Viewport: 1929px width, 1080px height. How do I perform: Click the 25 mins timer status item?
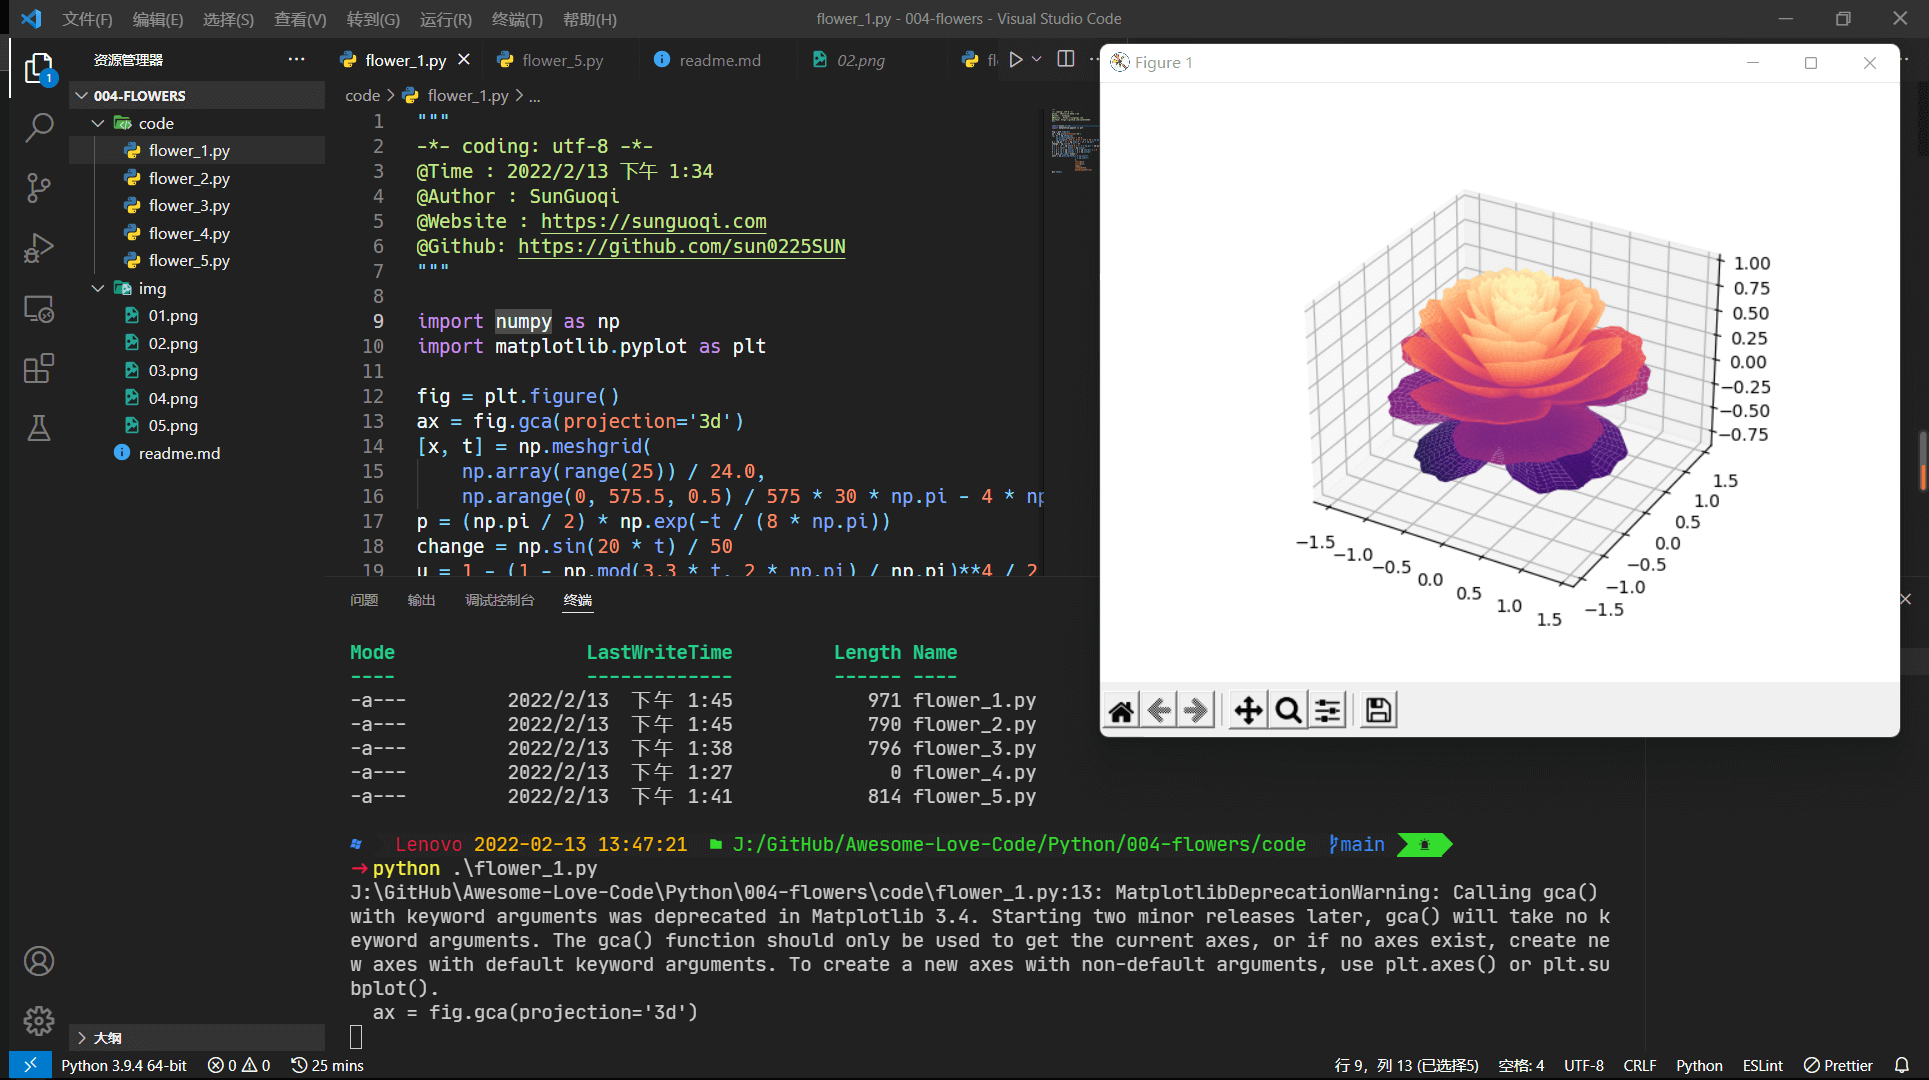coord(327,1065)
